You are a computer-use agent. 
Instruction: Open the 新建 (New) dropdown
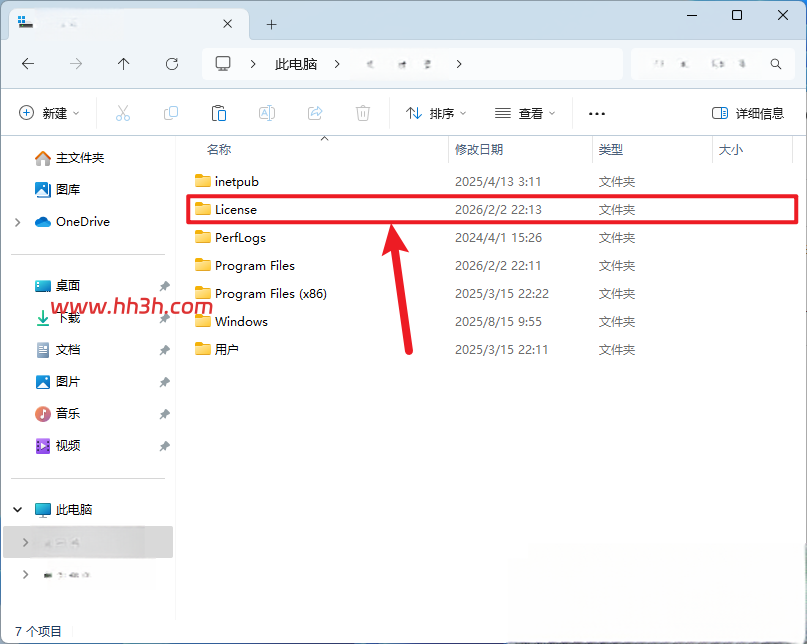click(x=49, y=113)
